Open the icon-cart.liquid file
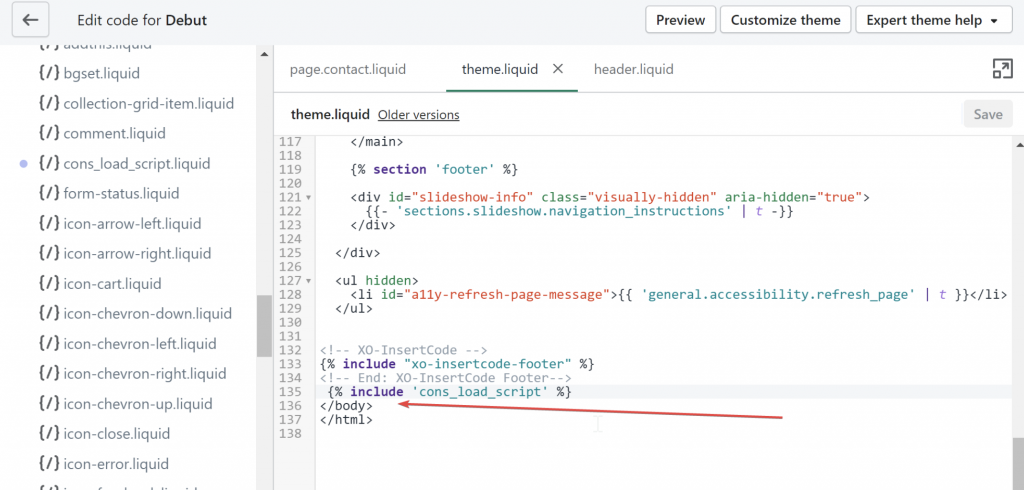This screenshot has width=1024, height=490. tap(112, 283)
